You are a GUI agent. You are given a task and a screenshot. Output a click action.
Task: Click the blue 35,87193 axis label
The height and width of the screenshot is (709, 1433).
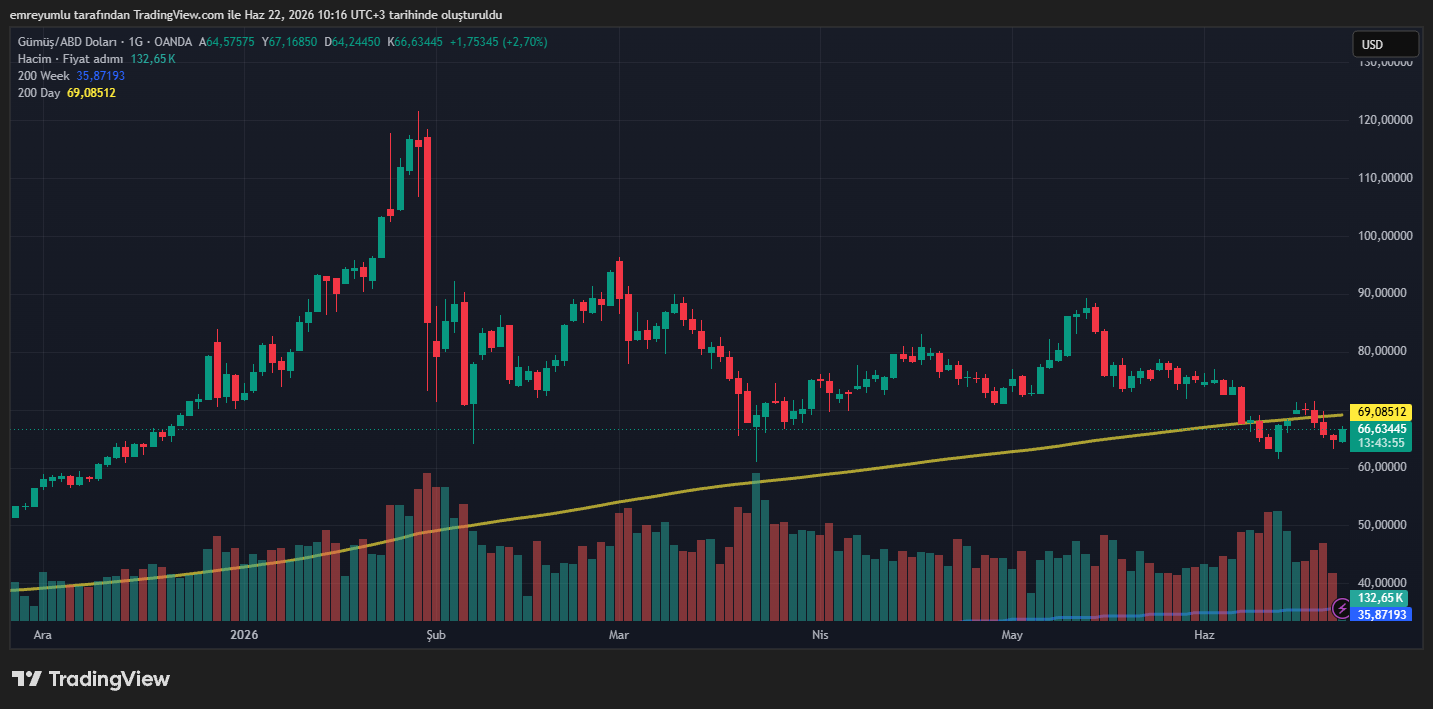click(1381, 614)
